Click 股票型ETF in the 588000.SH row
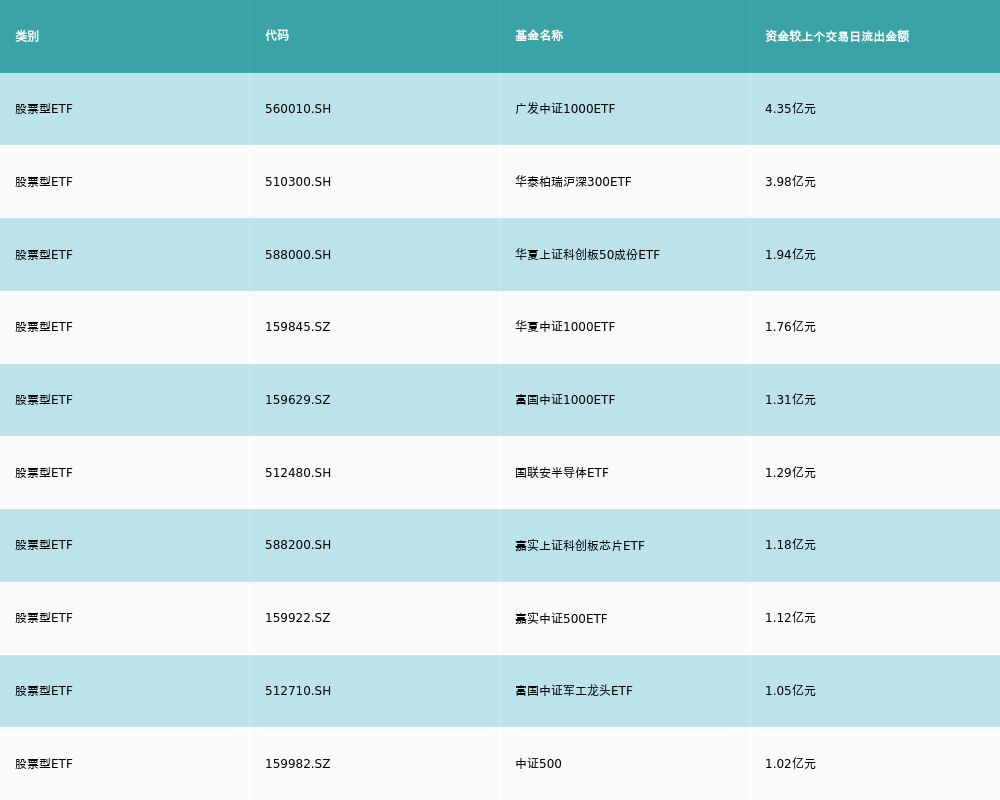Screen dimensions: 1000x800 tap(44, 255)
